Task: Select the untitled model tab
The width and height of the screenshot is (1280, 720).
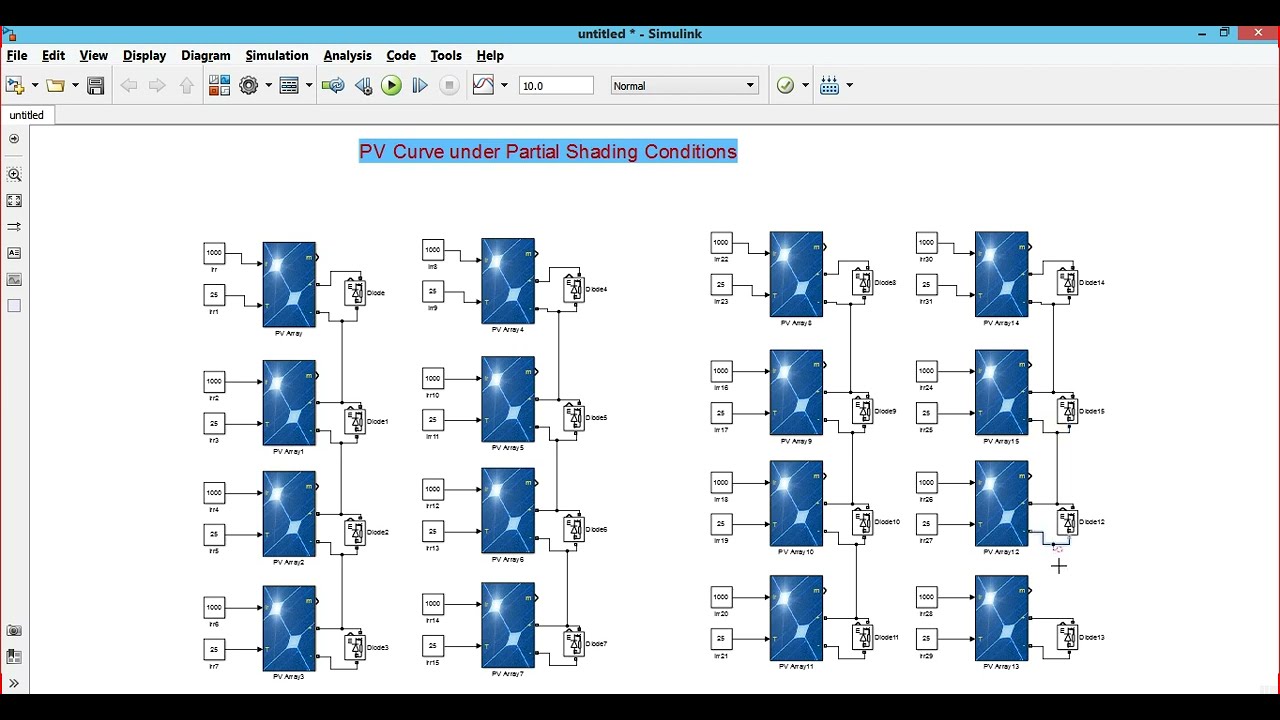Action: pos(27,115)
